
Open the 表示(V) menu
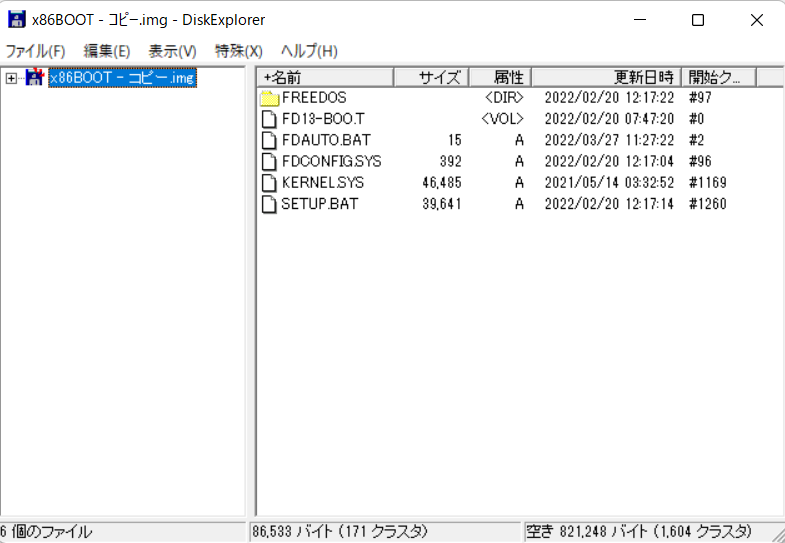coord(172,51)
